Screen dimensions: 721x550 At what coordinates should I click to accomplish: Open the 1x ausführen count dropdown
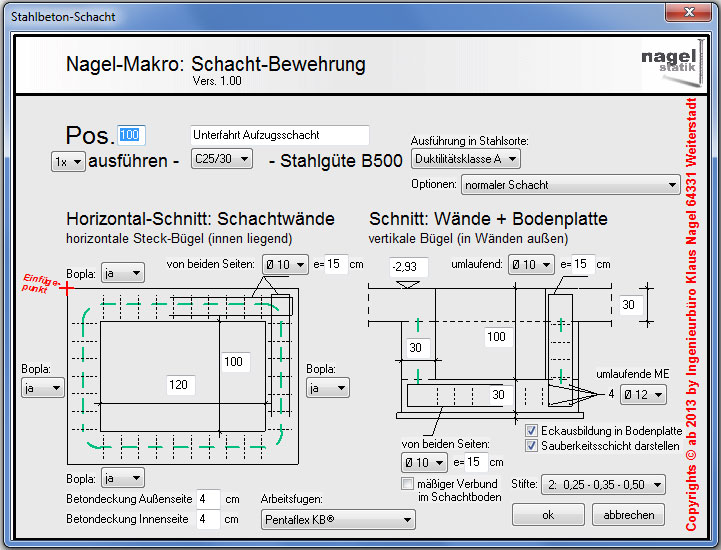point(68,161)
